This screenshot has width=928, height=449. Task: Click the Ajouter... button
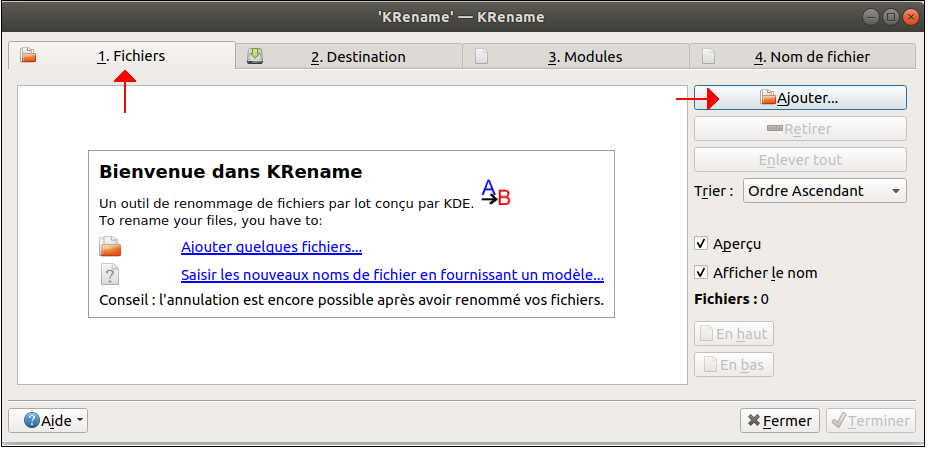coord(800,98)
